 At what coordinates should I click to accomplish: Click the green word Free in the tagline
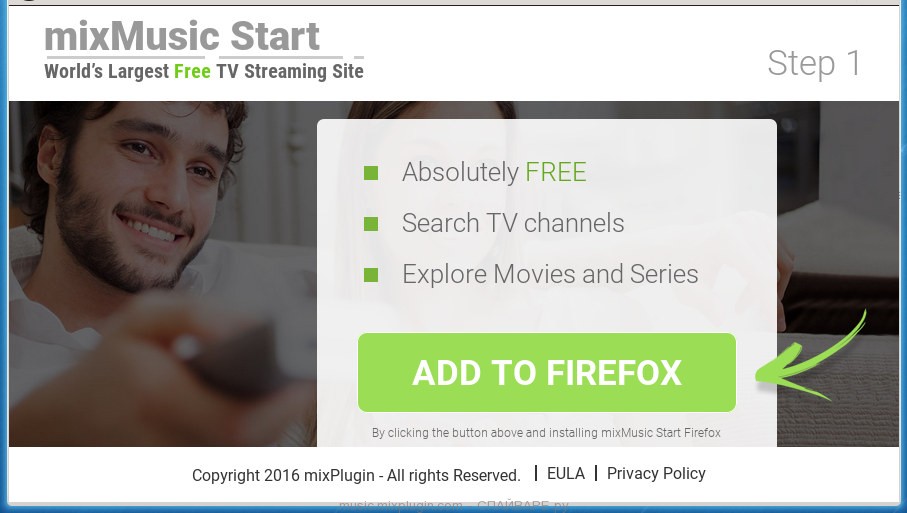(x=192, y=71)
